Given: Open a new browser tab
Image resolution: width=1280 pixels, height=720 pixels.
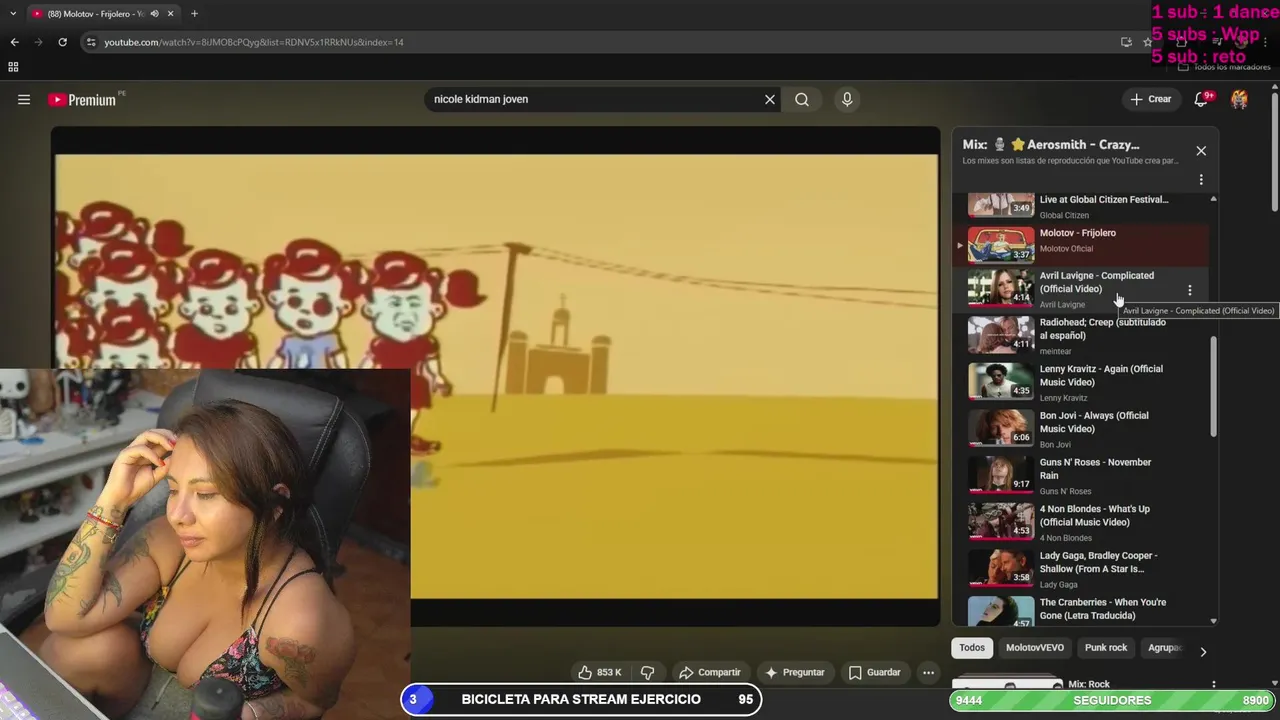Looking at the screenshot, I should point(194,14).
